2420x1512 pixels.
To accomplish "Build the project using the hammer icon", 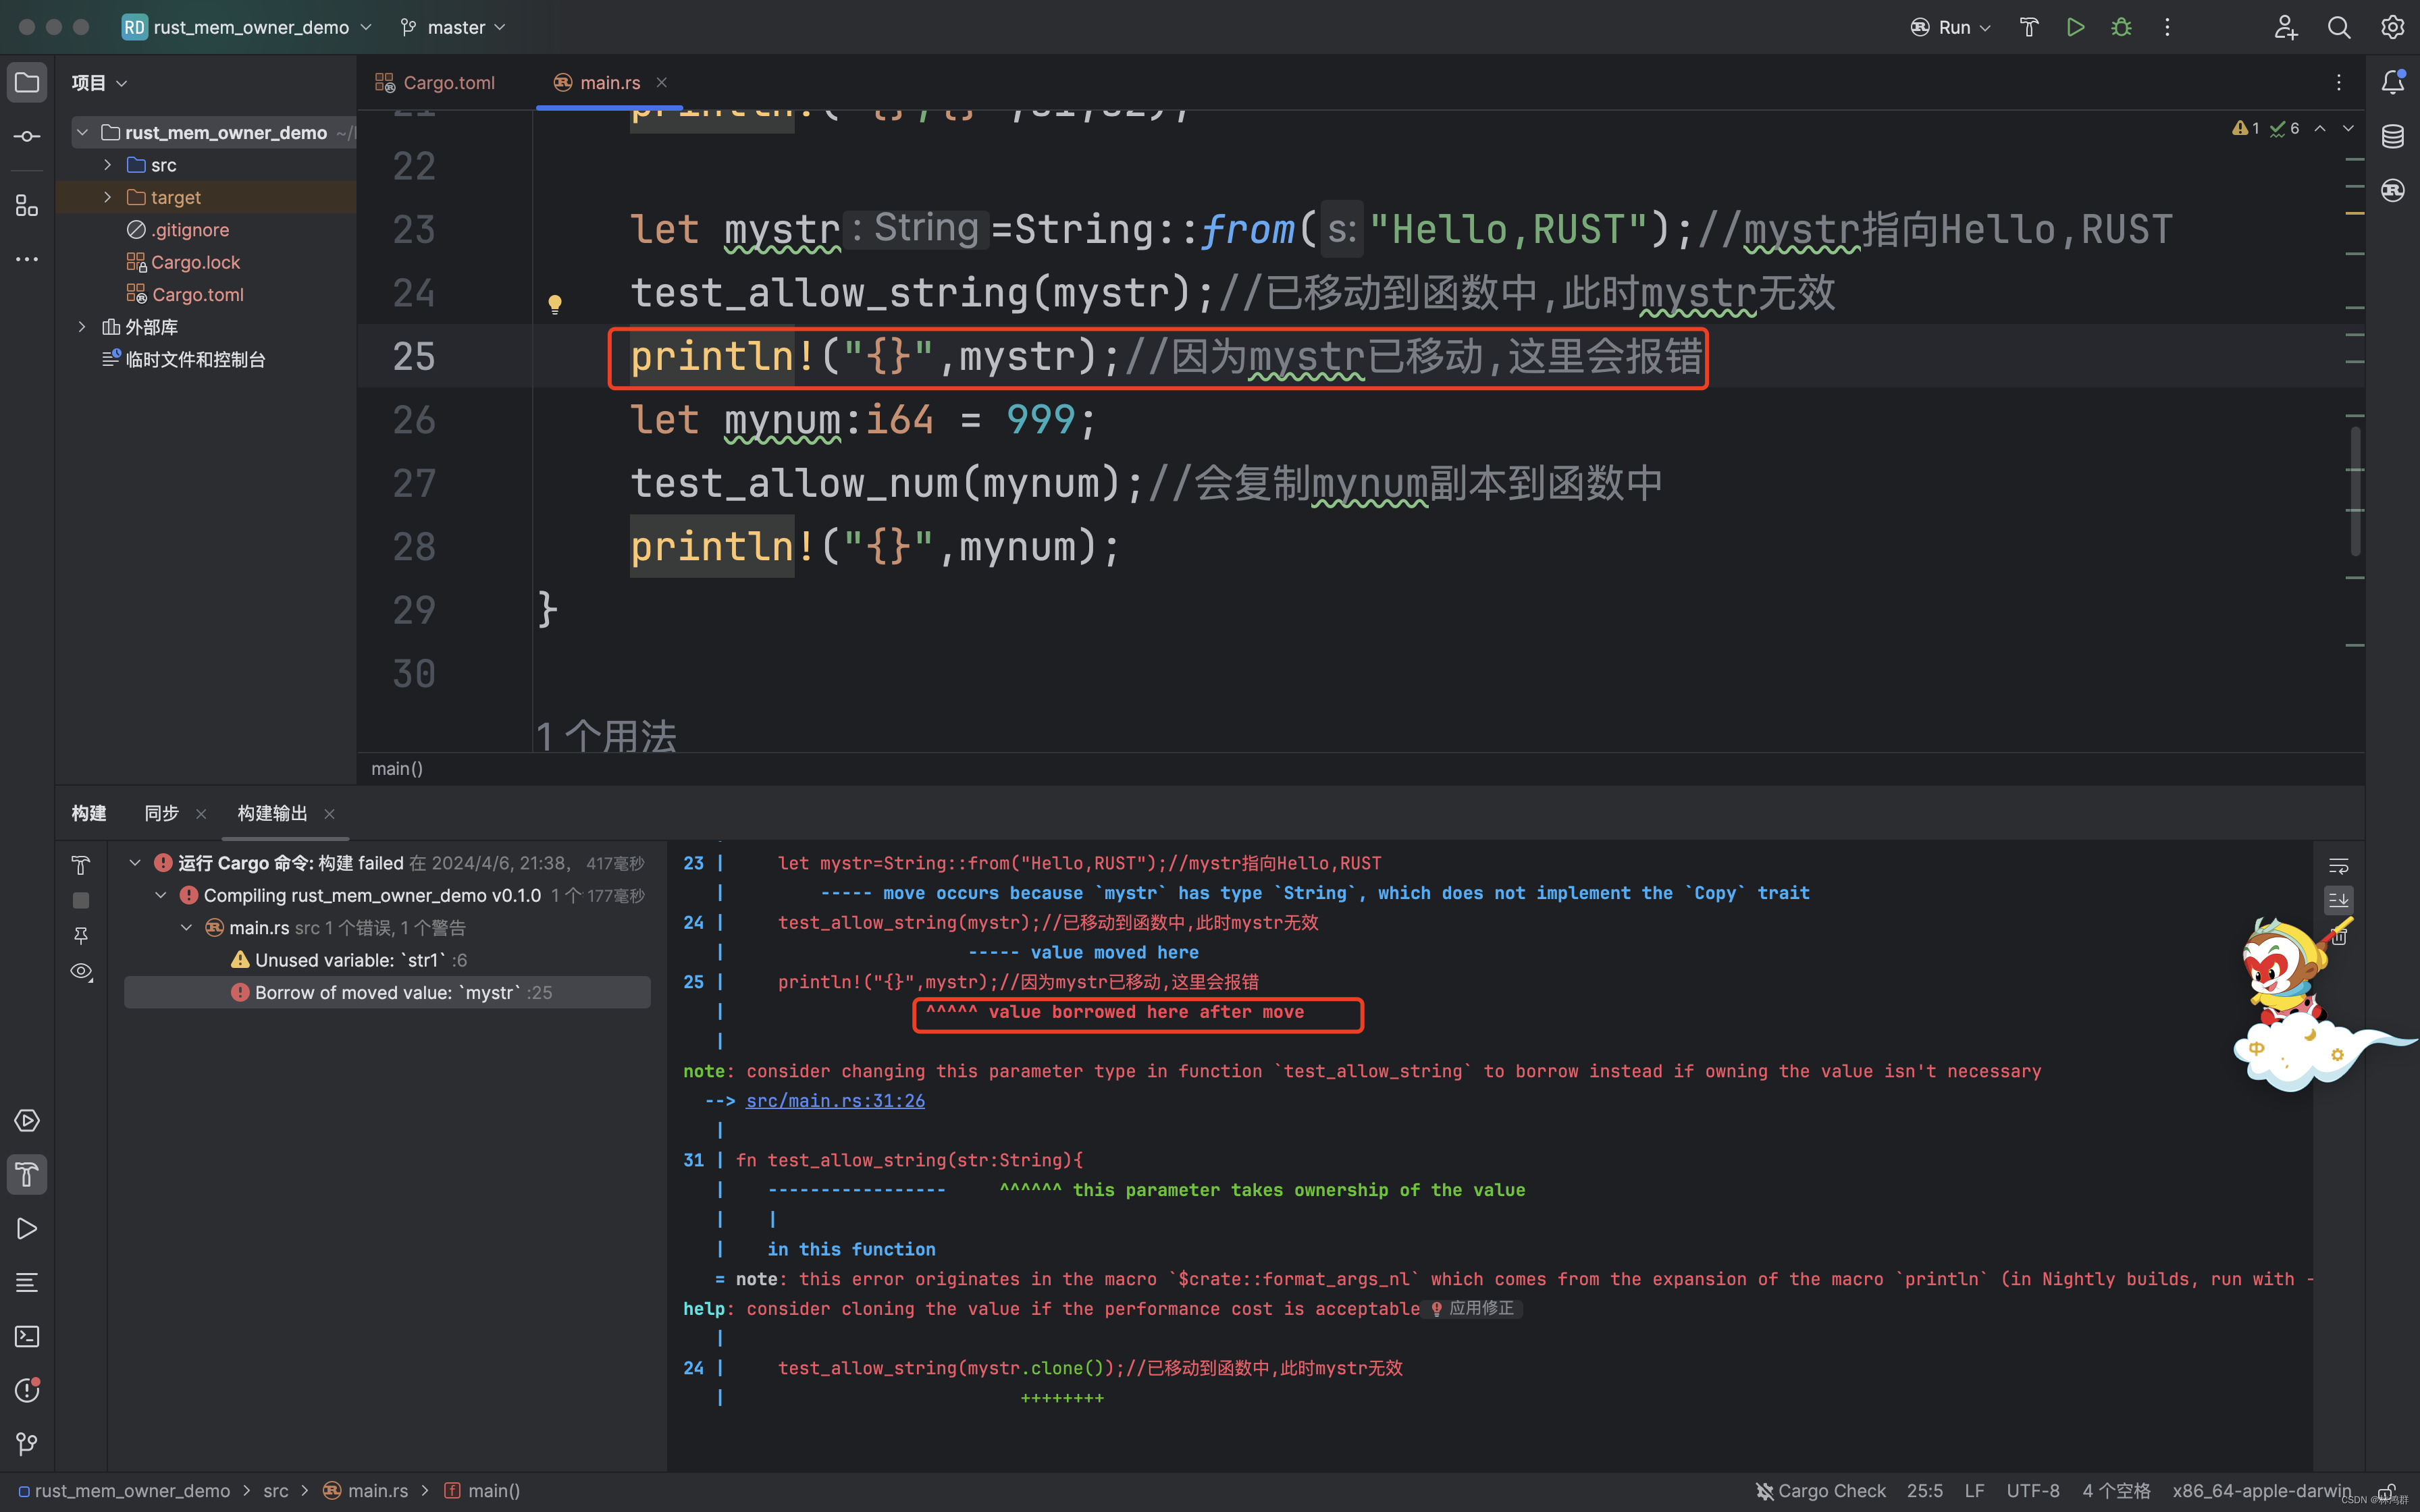I will pos(2028,27).
